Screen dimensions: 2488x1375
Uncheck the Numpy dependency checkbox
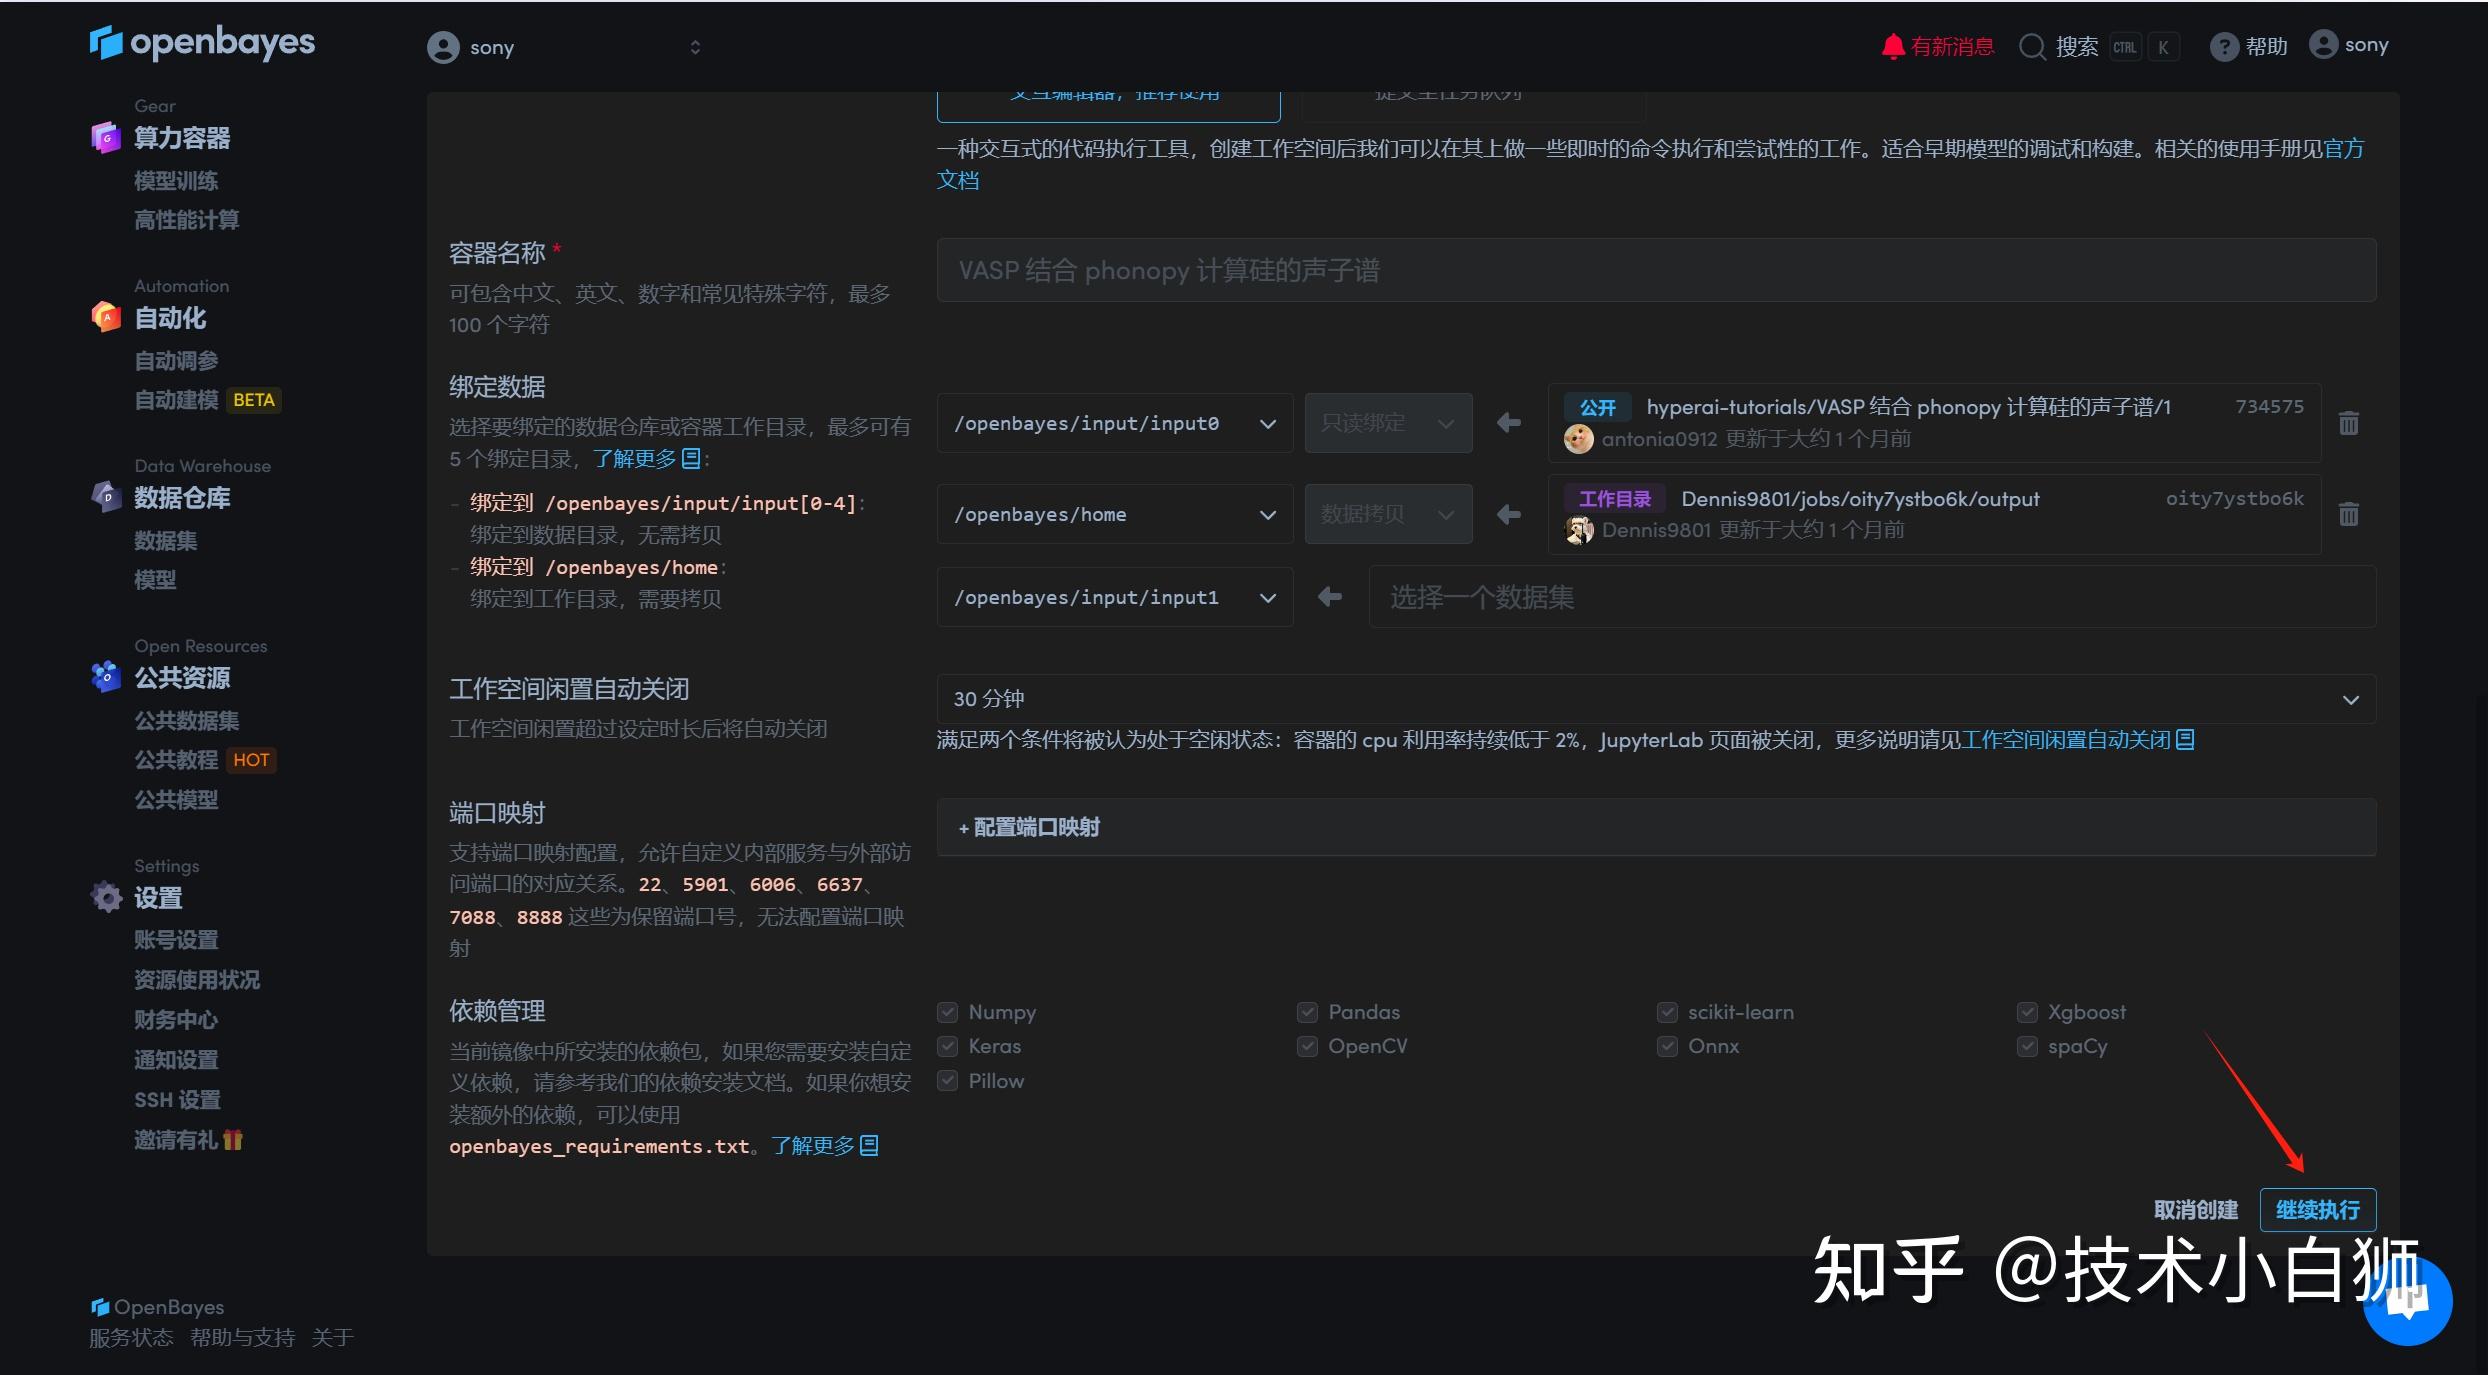coord(947,1012)
